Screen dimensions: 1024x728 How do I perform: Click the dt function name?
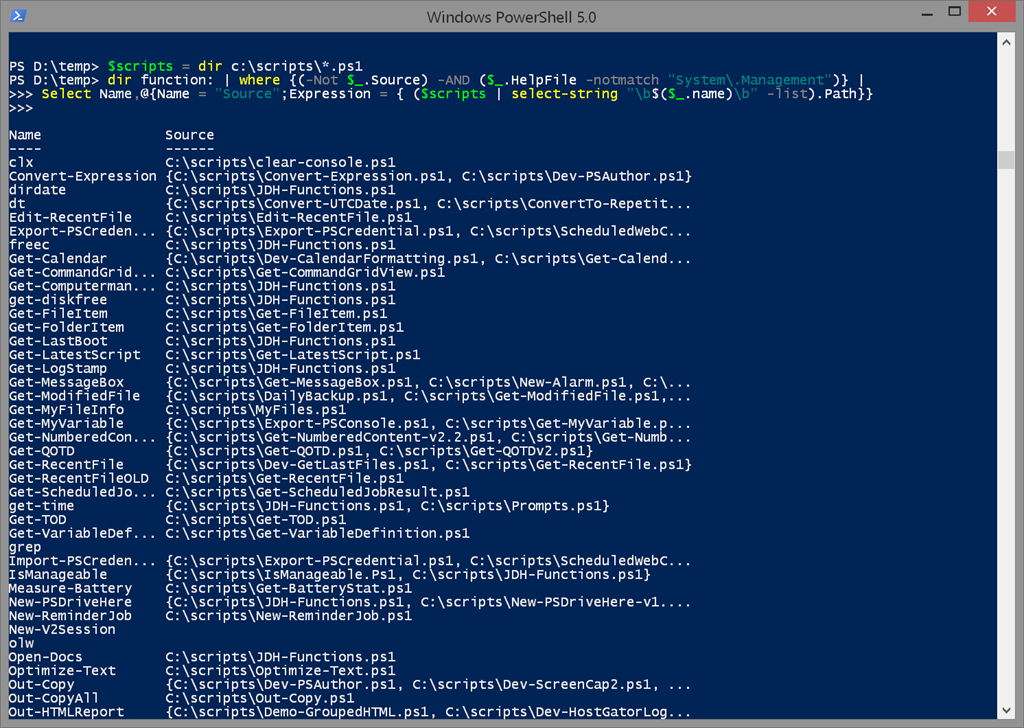point(17,204)
